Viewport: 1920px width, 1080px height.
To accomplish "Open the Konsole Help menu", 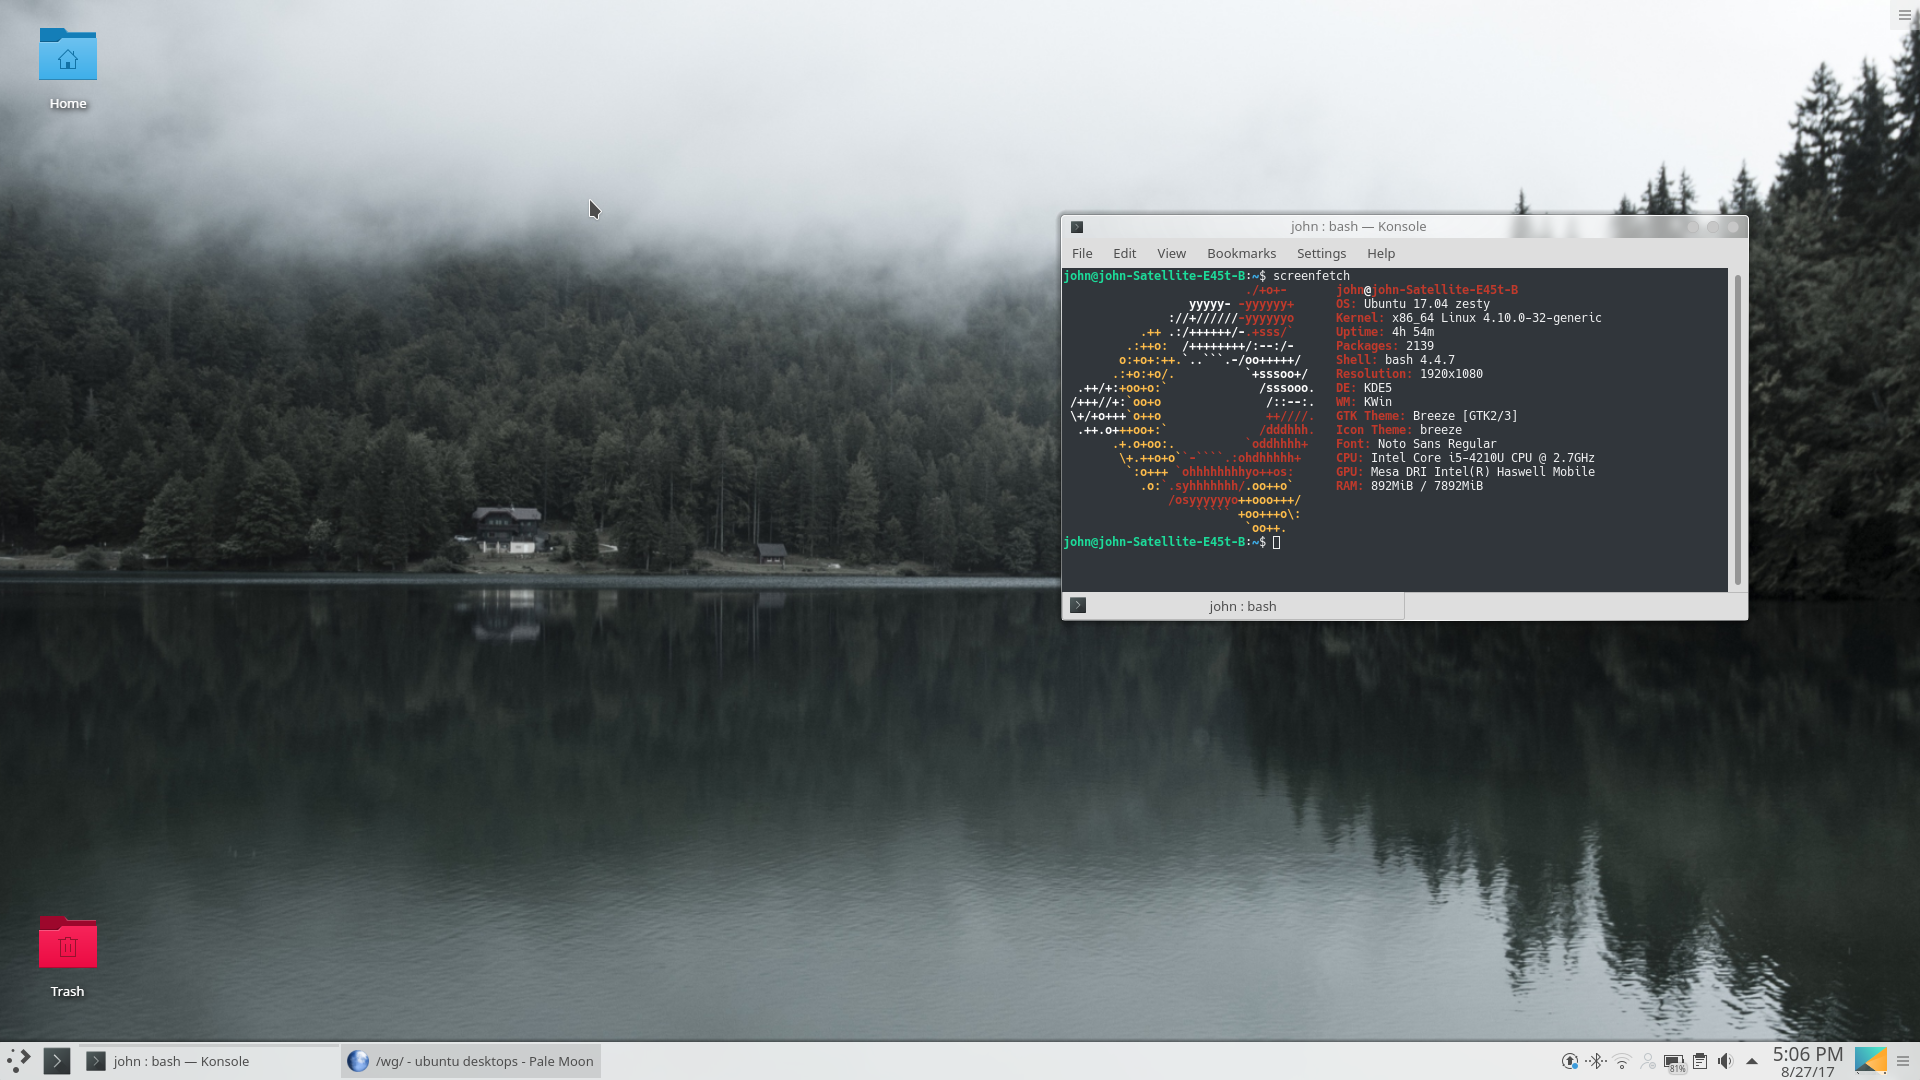I will pyautogui.click(x=1381, y=254).
